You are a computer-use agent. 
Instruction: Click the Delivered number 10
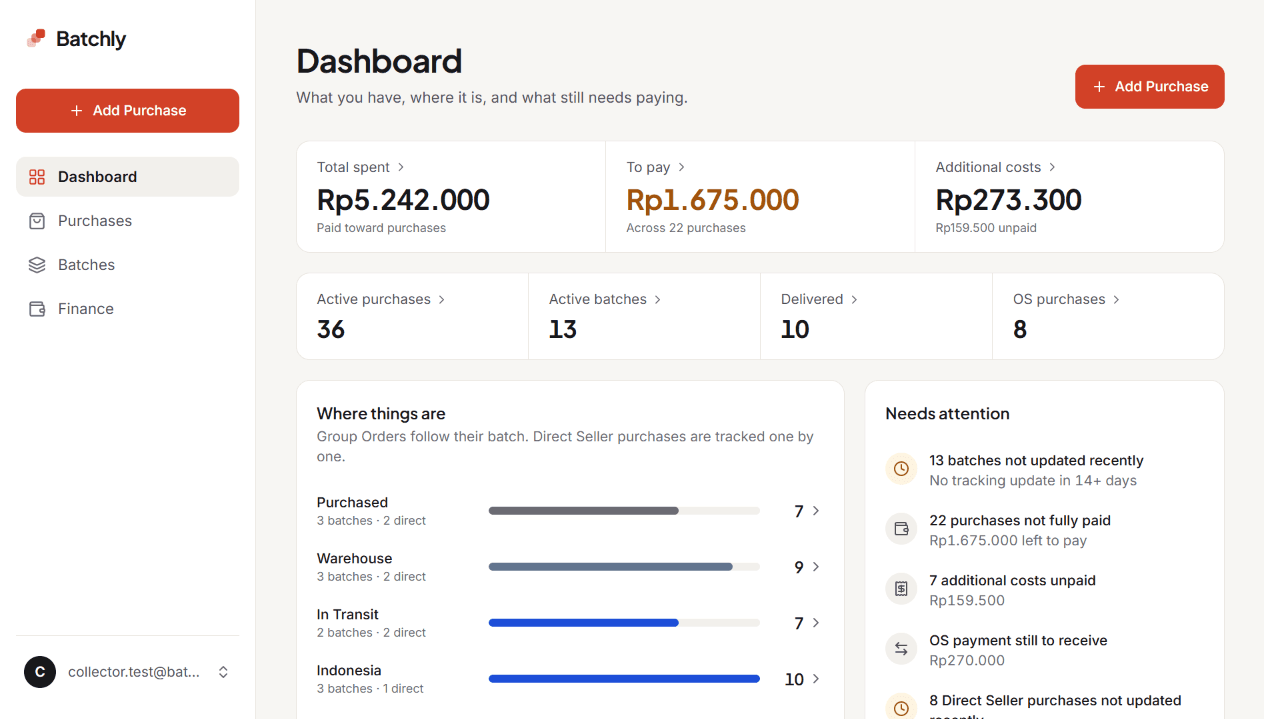(x=795, y=329)
